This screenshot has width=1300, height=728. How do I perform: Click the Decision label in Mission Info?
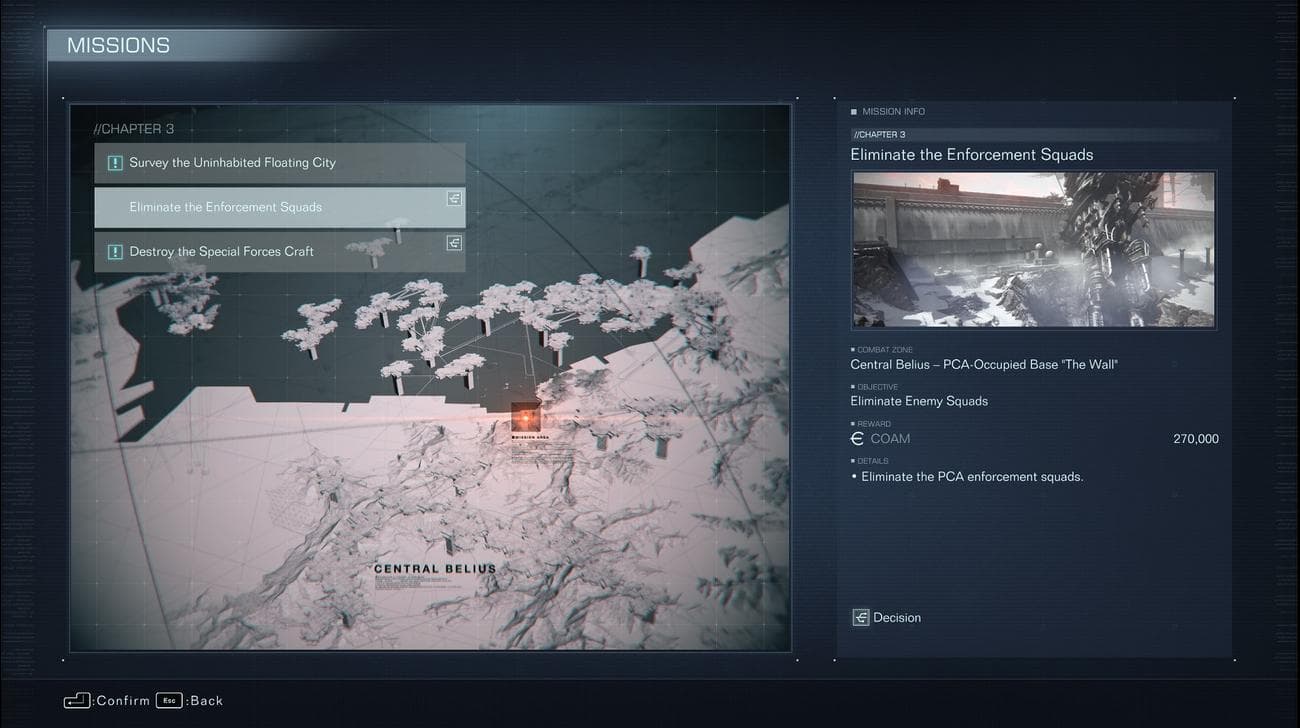pos(897,618)
